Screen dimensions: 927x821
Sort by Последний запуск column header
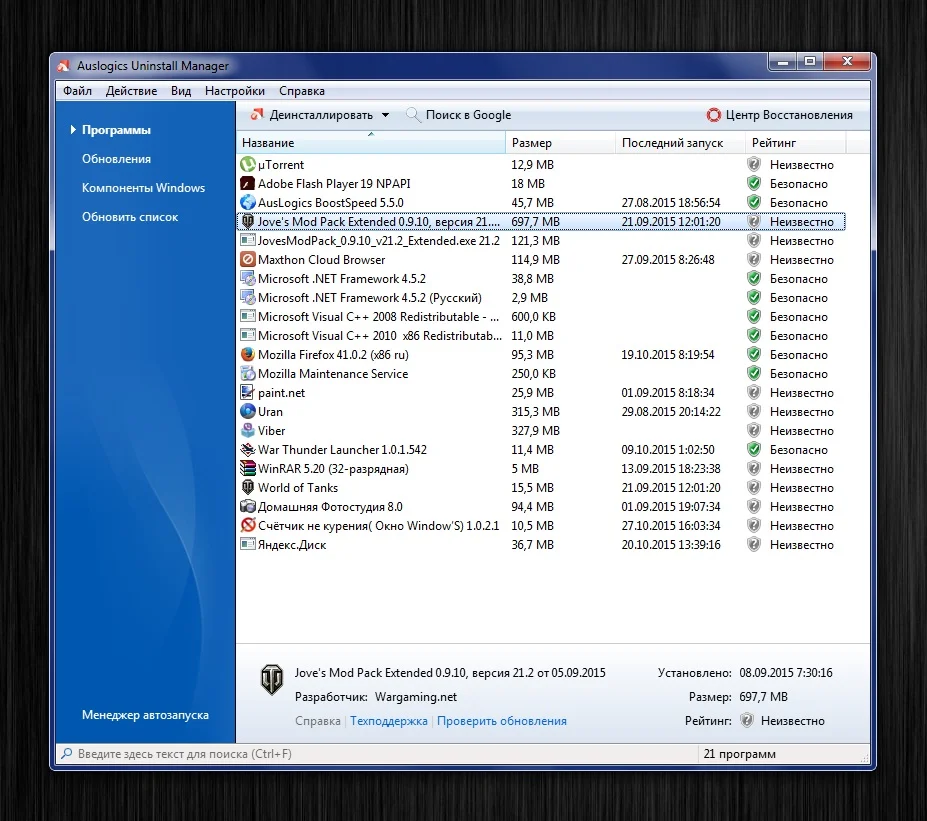point(680,143)
